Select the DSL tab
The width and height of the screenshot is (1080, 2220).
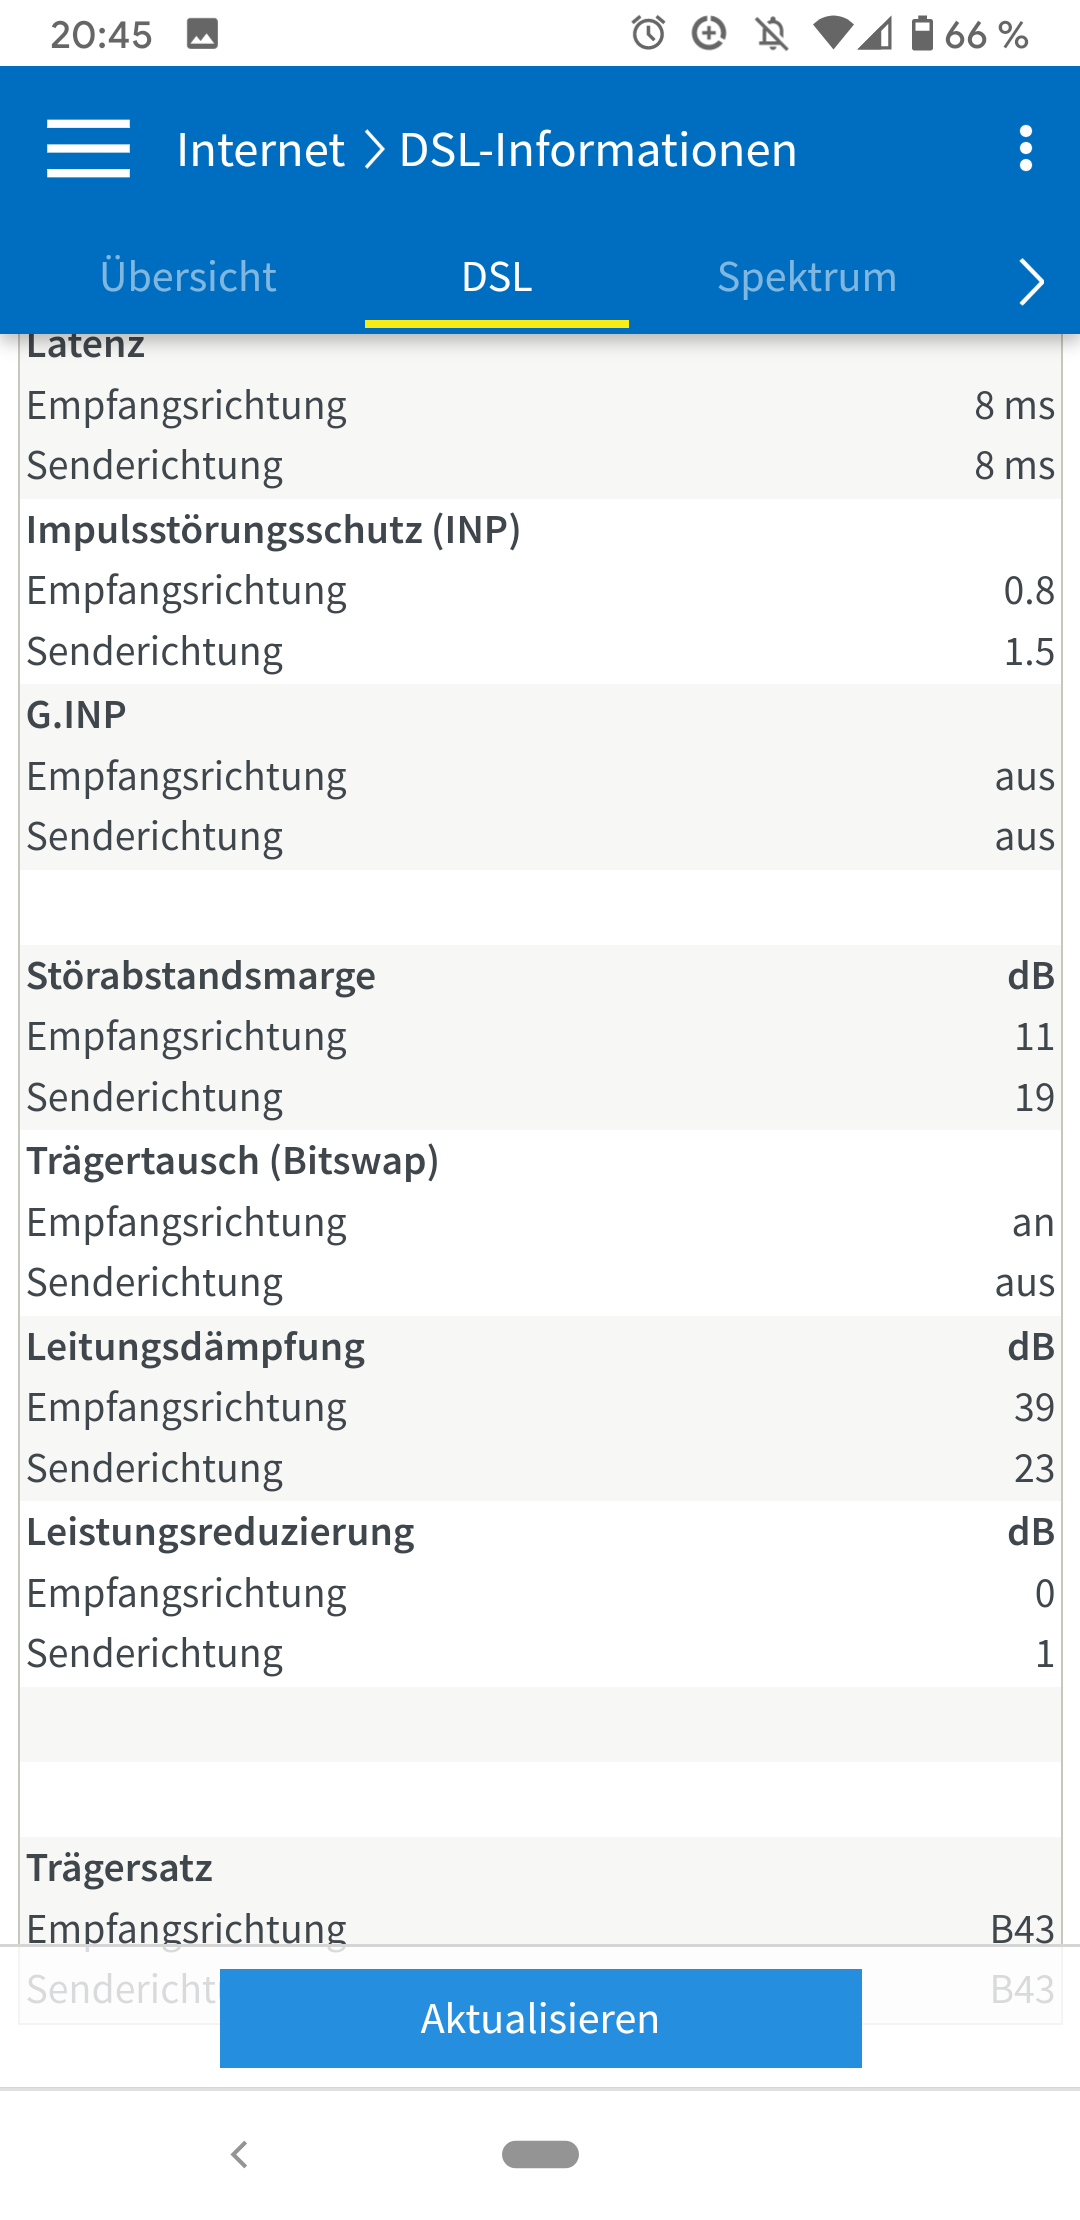coord(497,277)
